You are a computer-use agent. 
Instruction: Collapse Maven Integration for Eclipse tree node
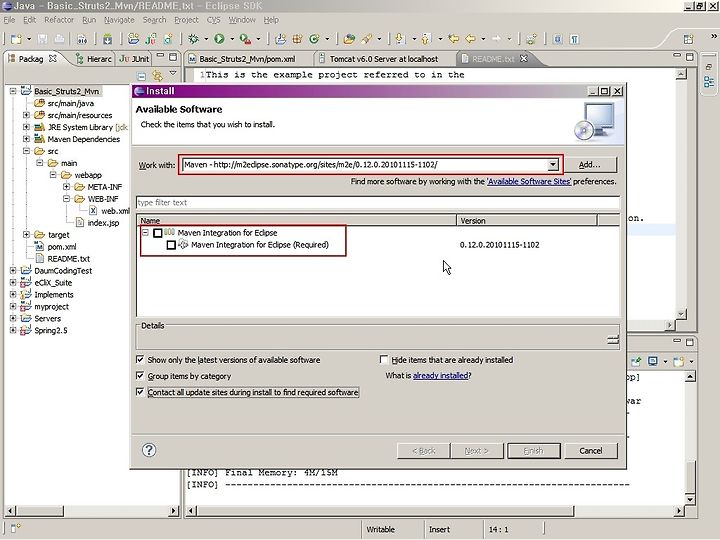pyautogui.click(x=145, y=233)
